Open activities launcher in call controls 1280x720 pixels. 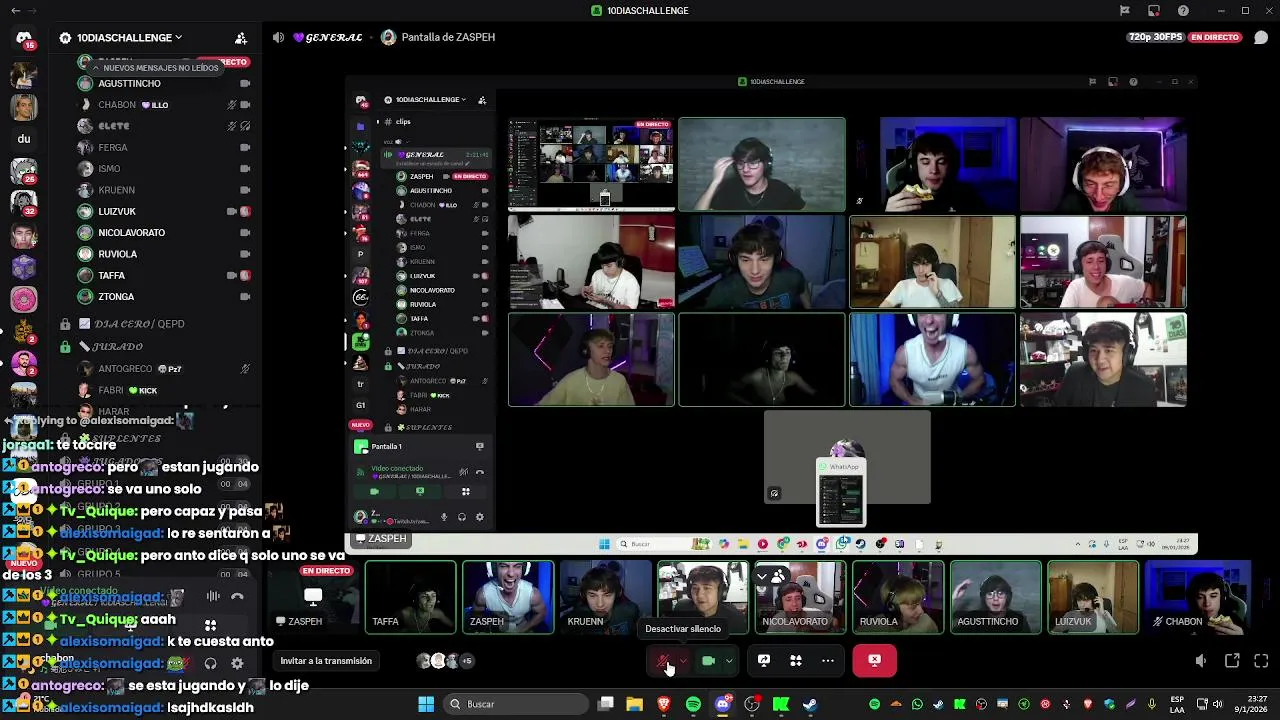tap(796, 660)
